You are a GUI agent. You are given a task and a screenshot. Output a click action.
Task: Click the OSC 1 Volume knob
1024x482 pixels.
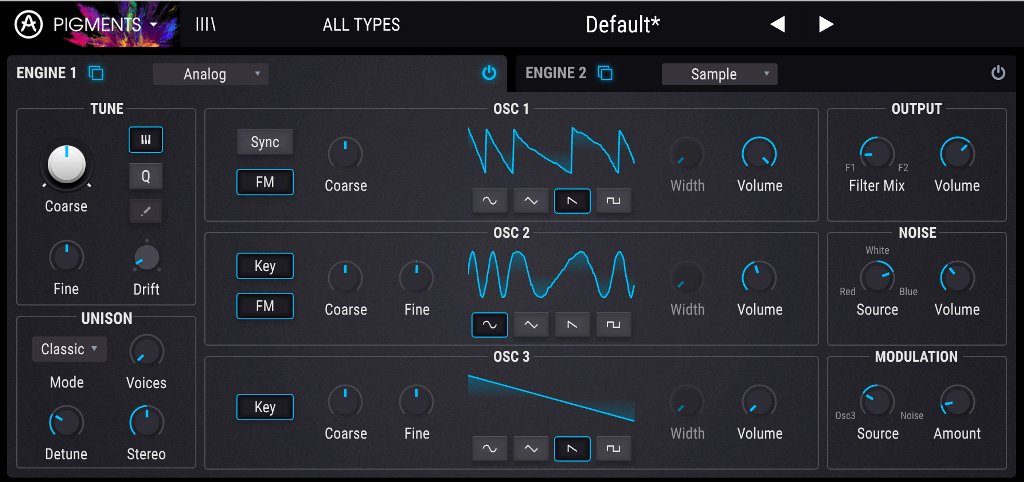click(760, 154)
